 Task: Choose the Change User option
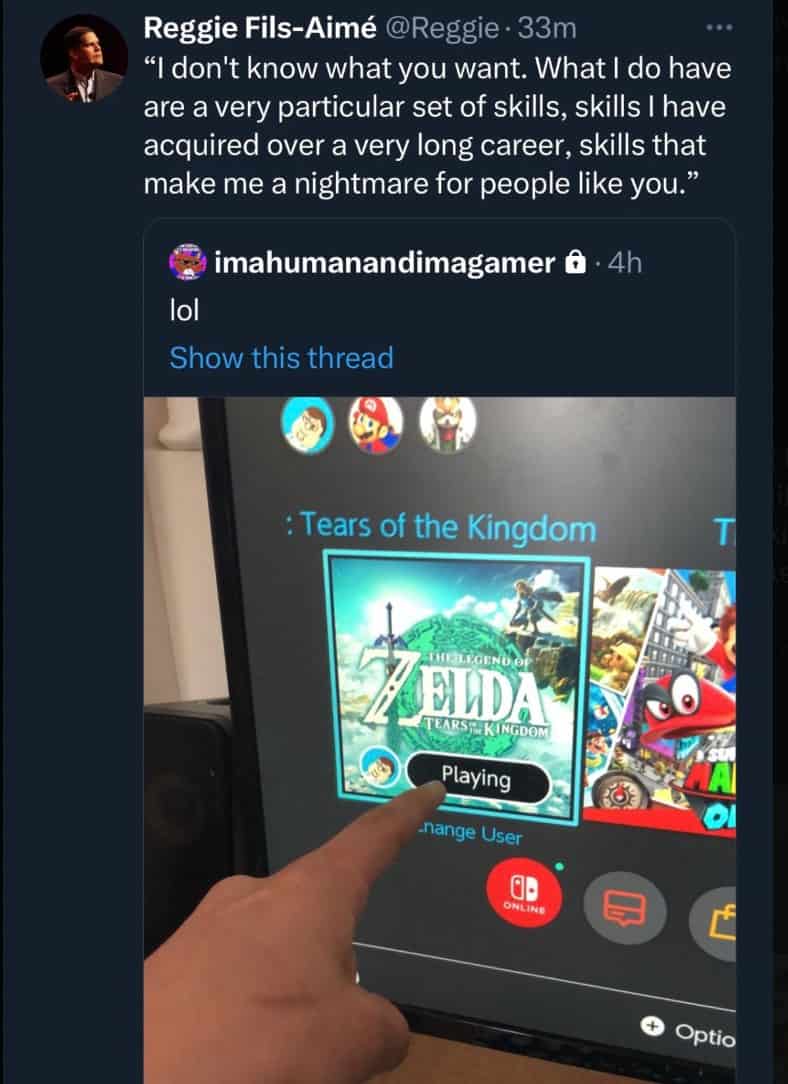pos(469,832)
